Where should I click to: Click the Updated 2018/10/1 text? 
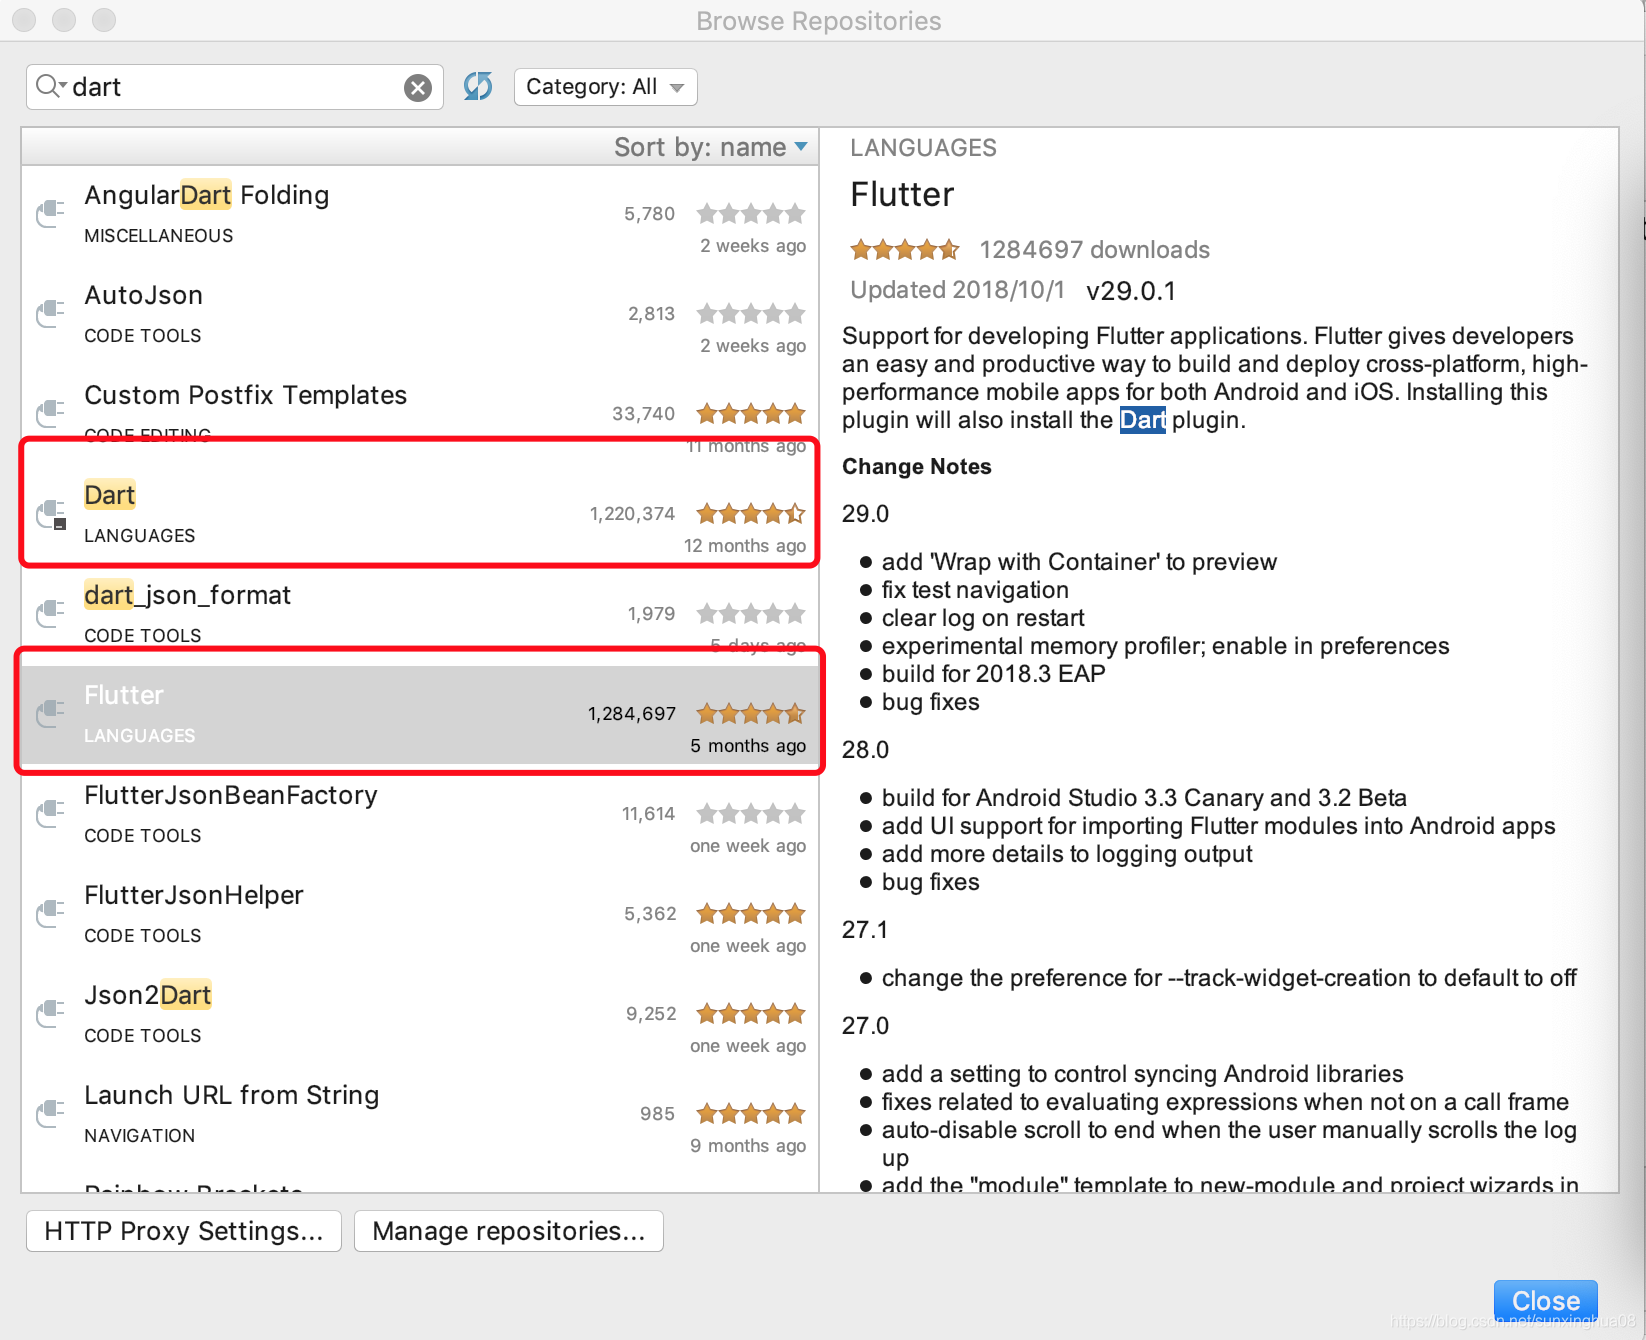tap(957, 290)
